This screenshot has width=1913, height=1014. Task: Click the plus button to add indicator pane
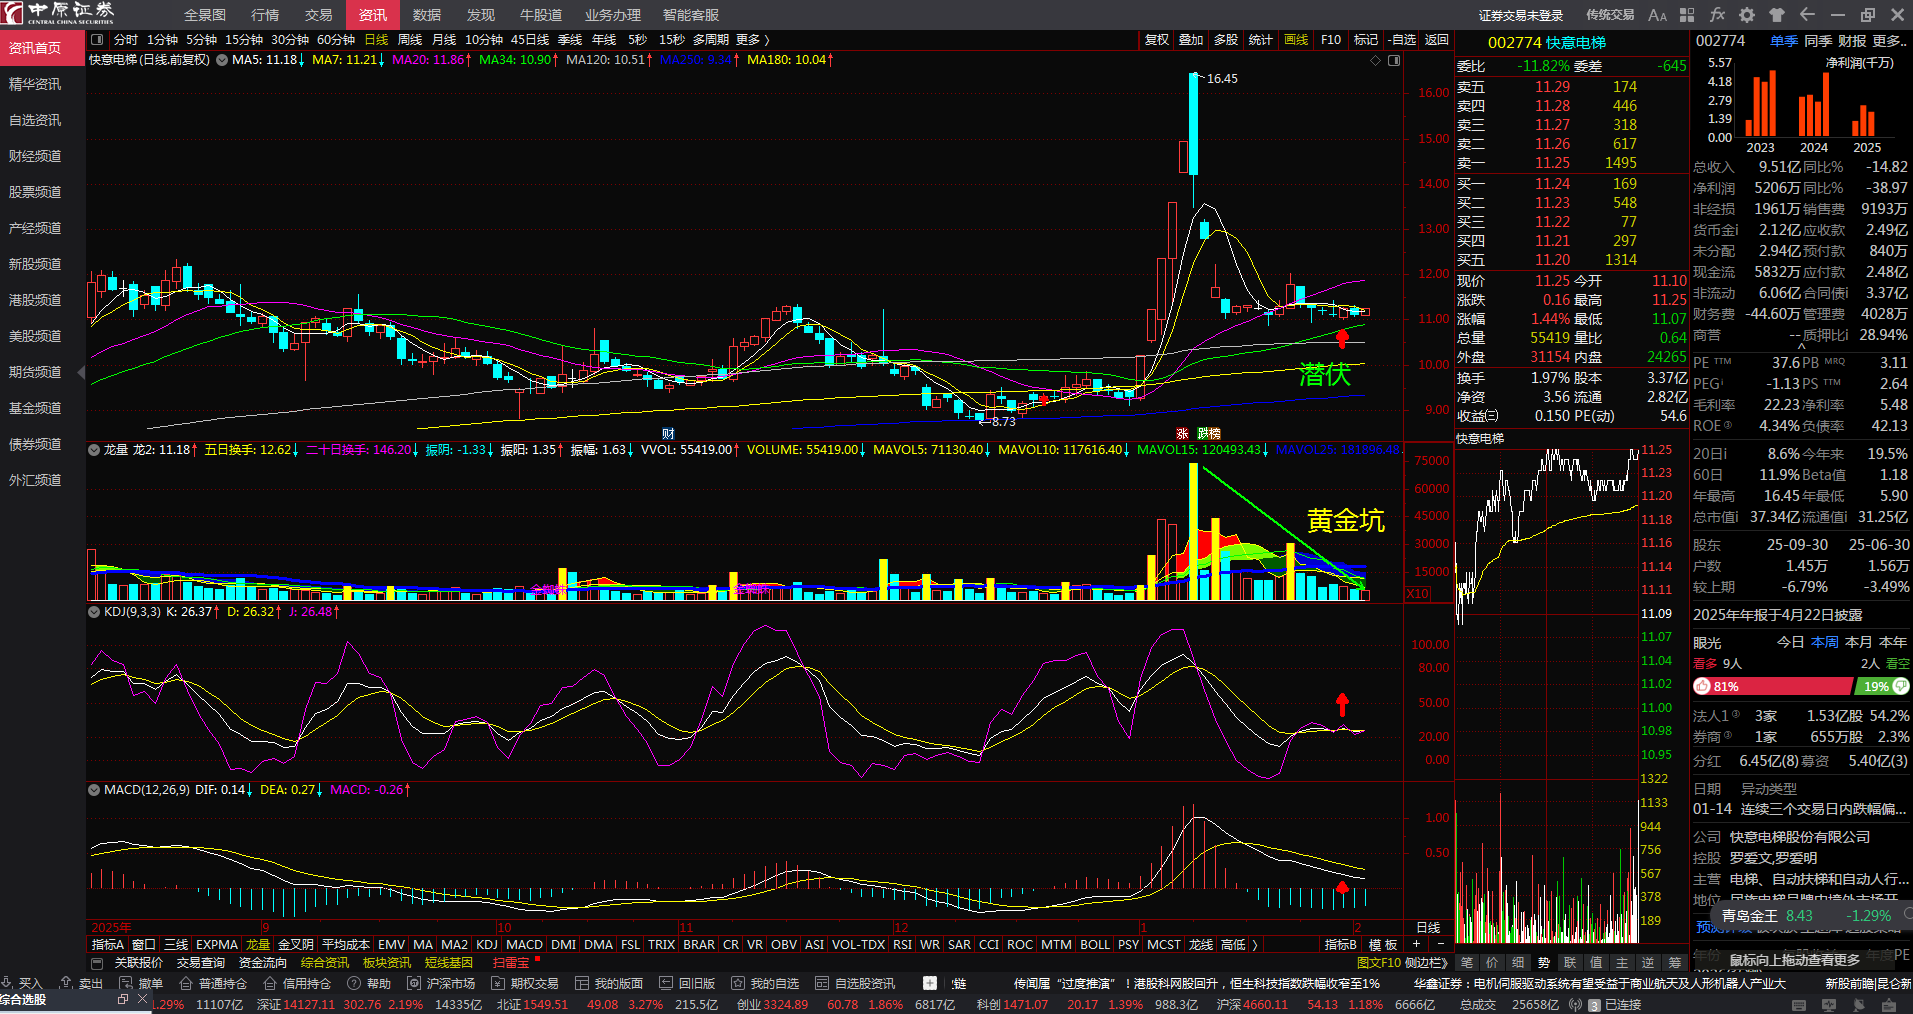(x=1416, y=945)
